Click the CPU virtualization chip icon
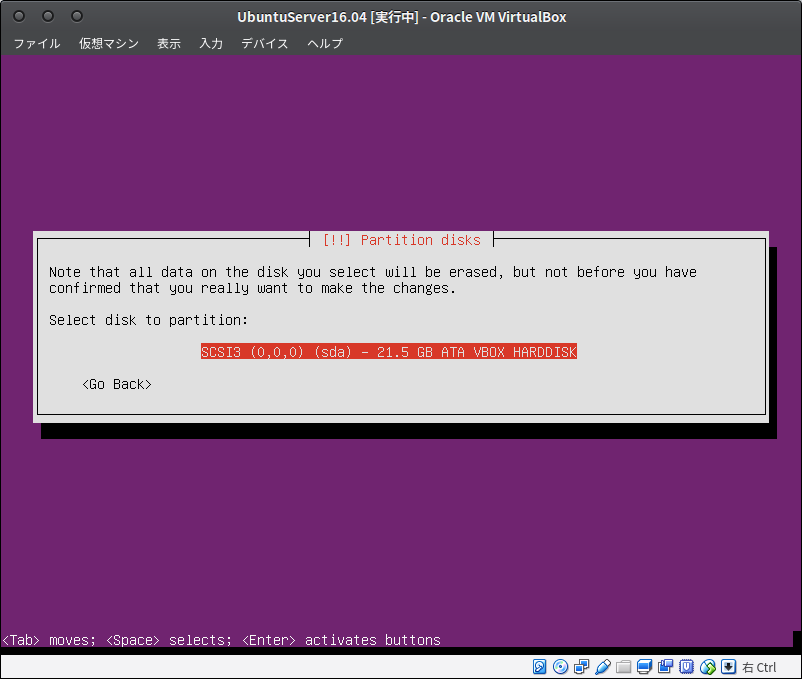Image resolution: width=802 pixels, height=679 pixels. 686,667
